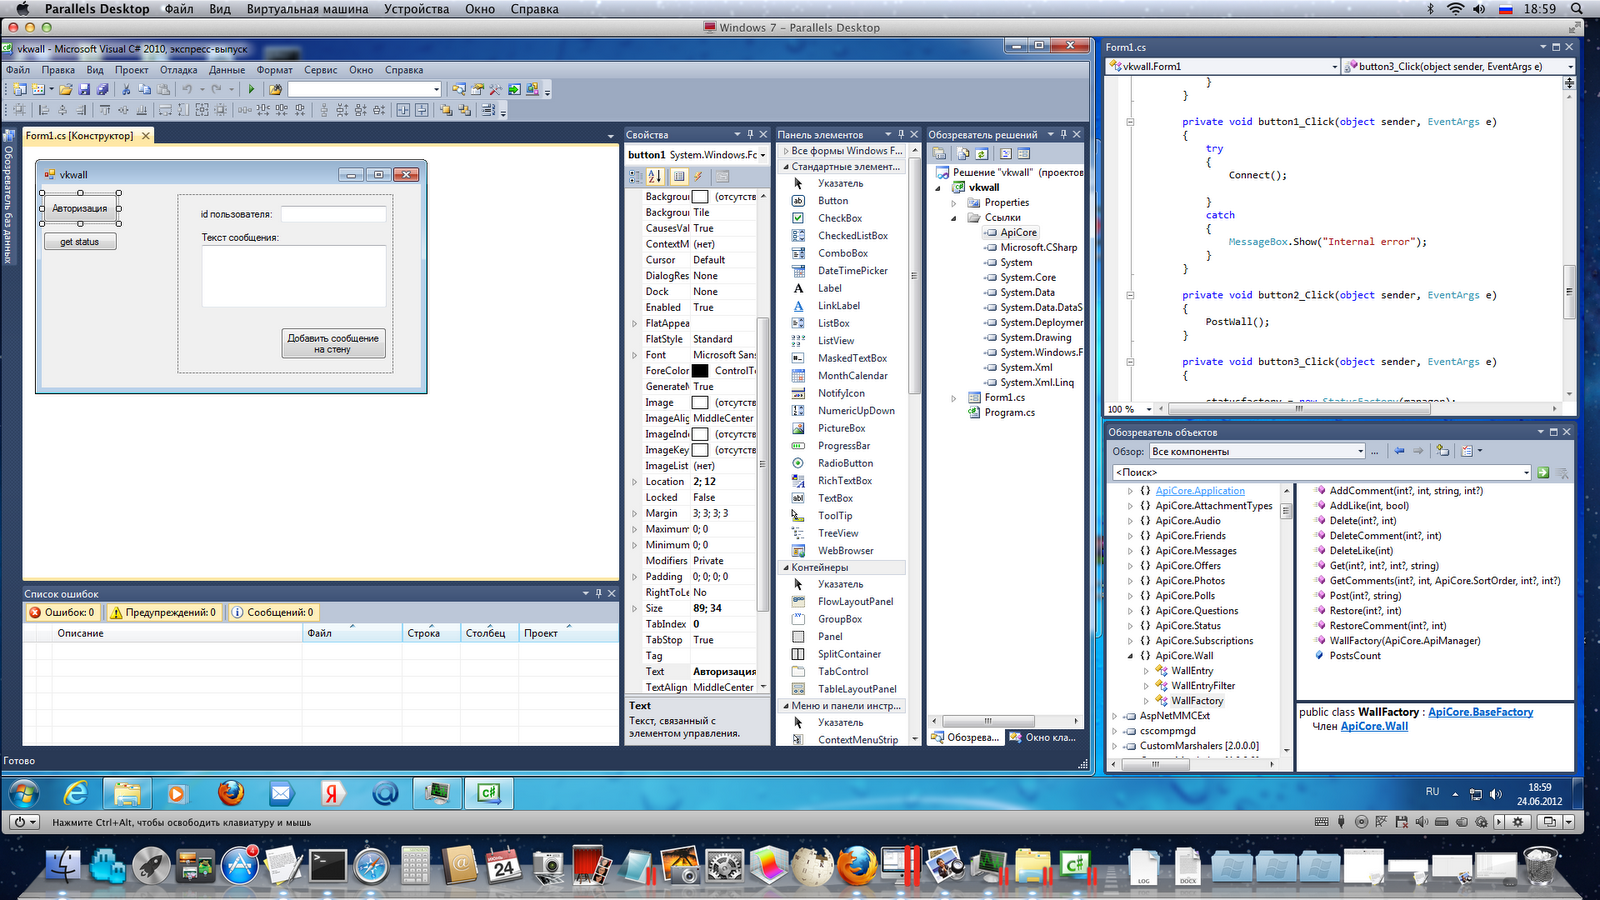Toggle the messages filter 'Сообщений: 0'

click(x=273, y=613)
